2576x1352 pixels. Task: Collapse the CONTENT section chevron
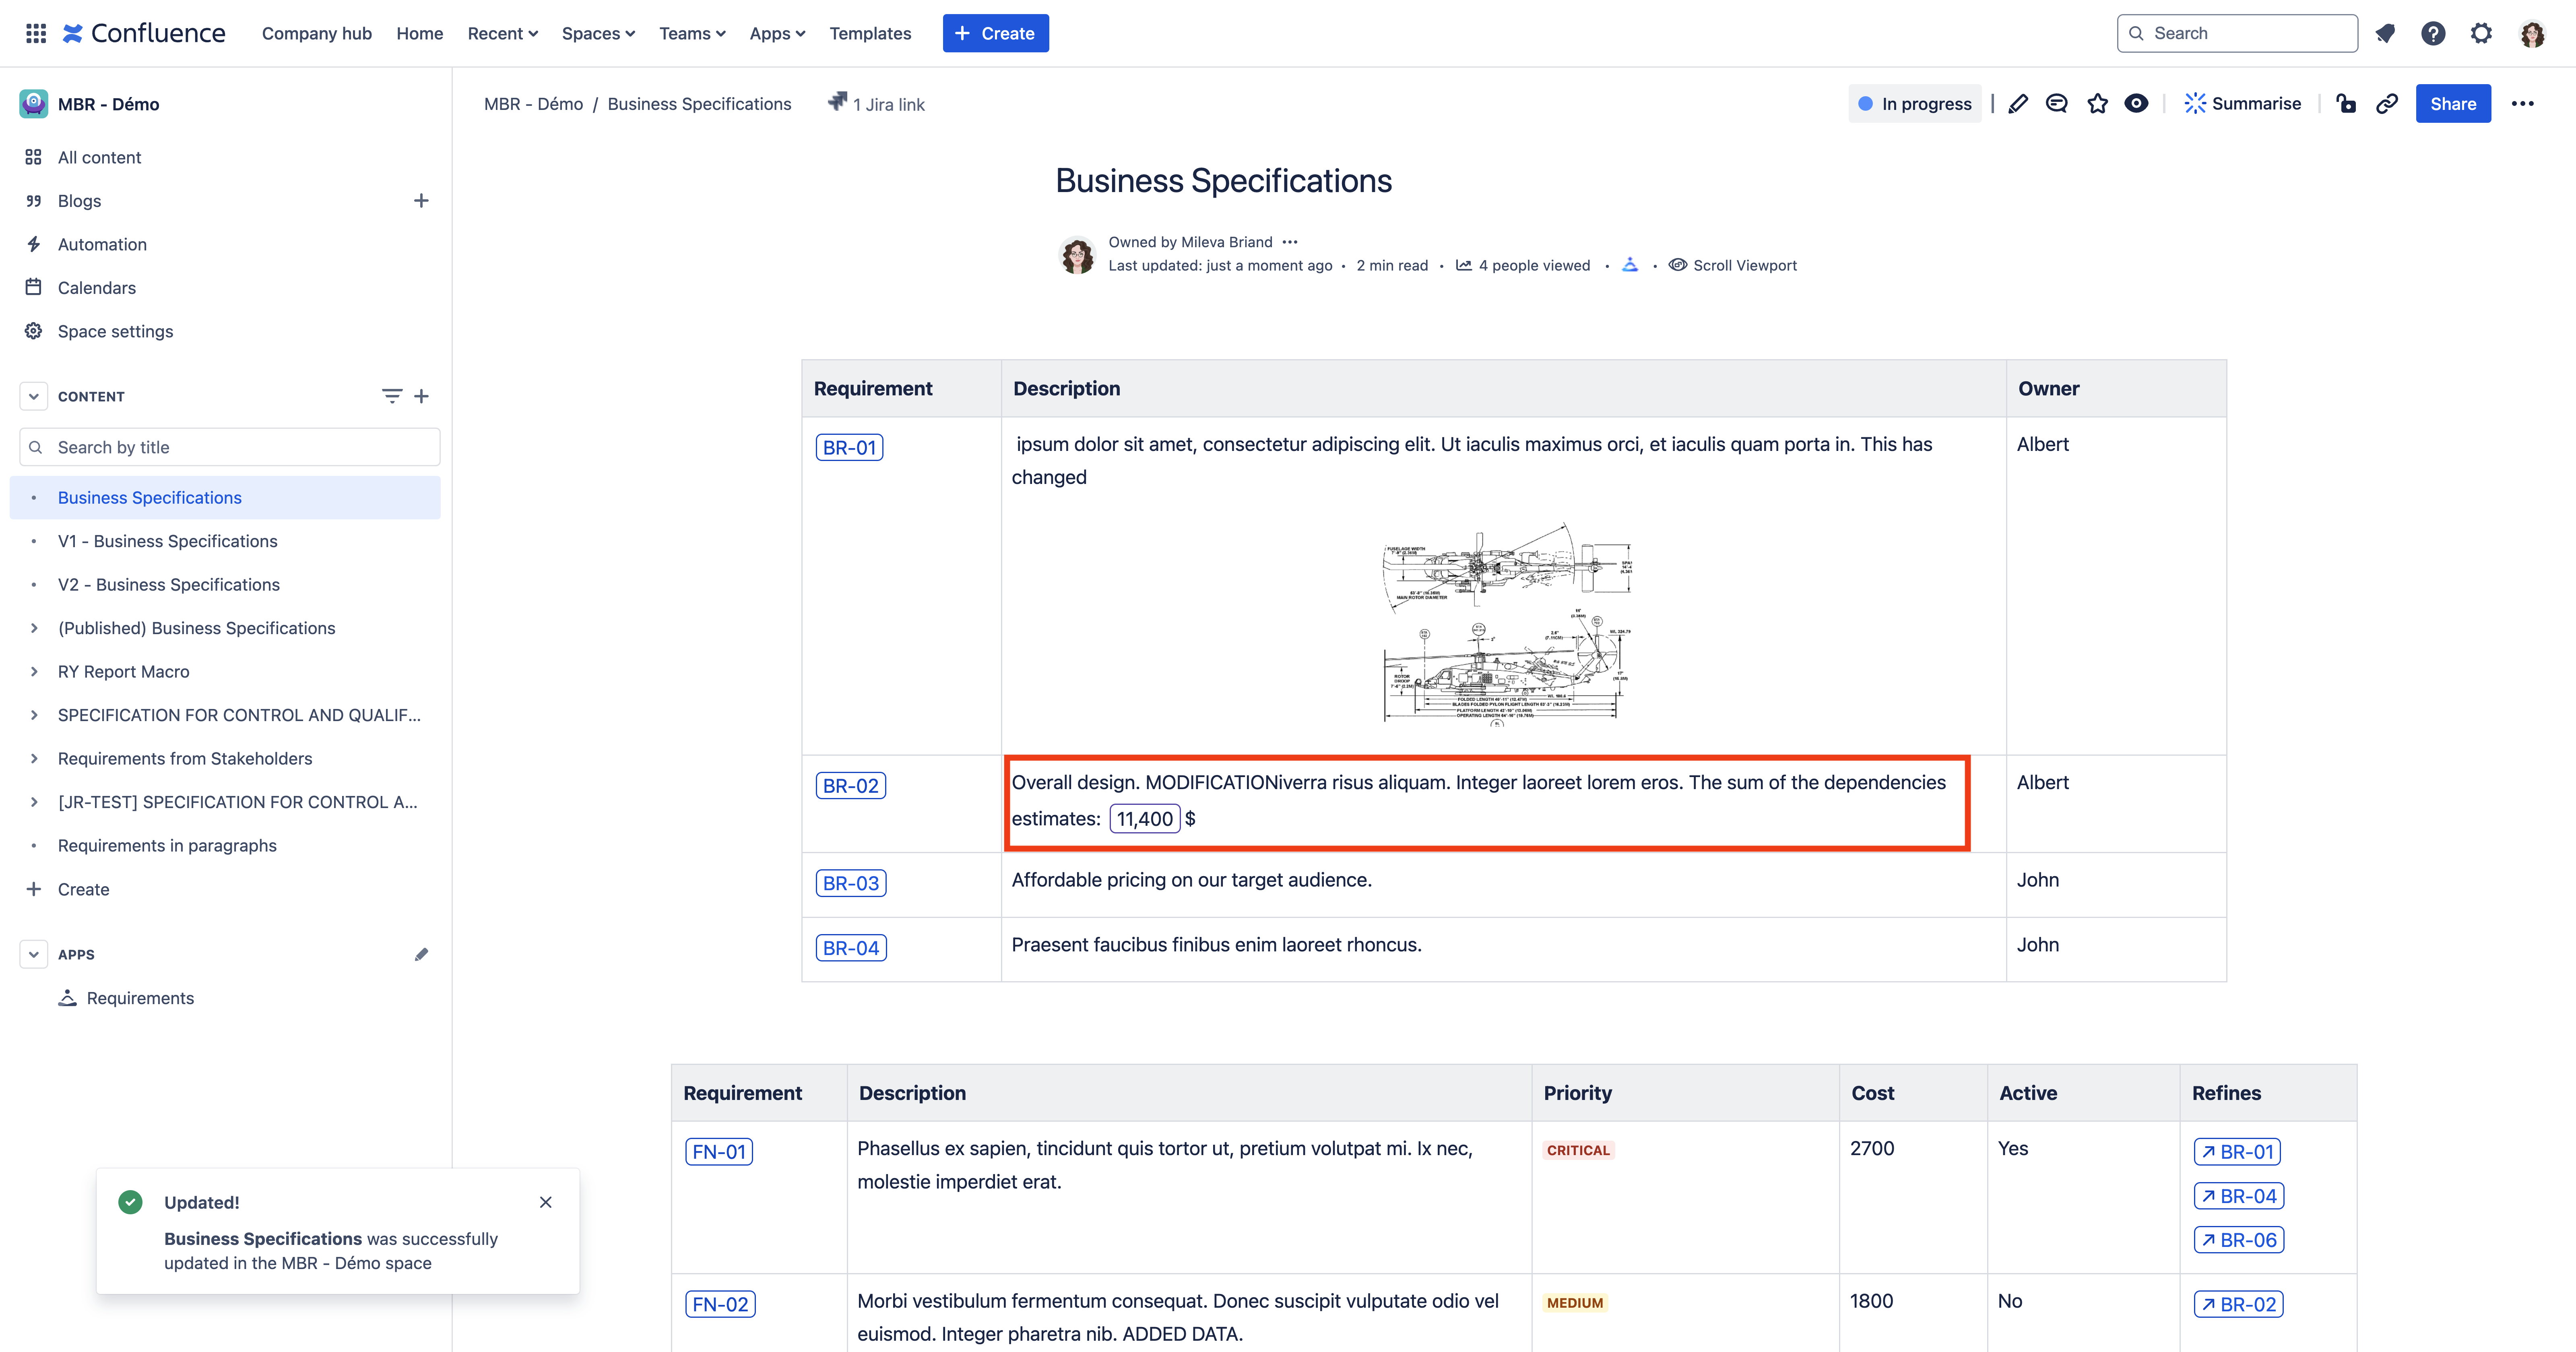coord(34,396)
